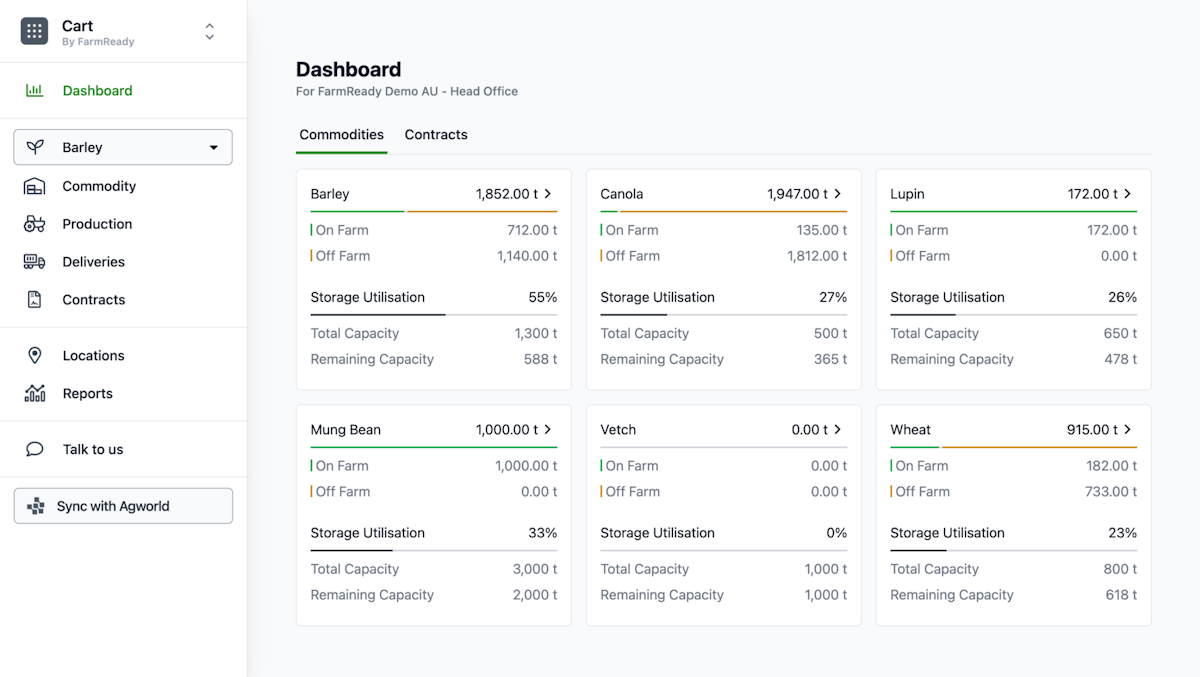Click the Production tractor icon
The image size is (1200, 677).
34,224
